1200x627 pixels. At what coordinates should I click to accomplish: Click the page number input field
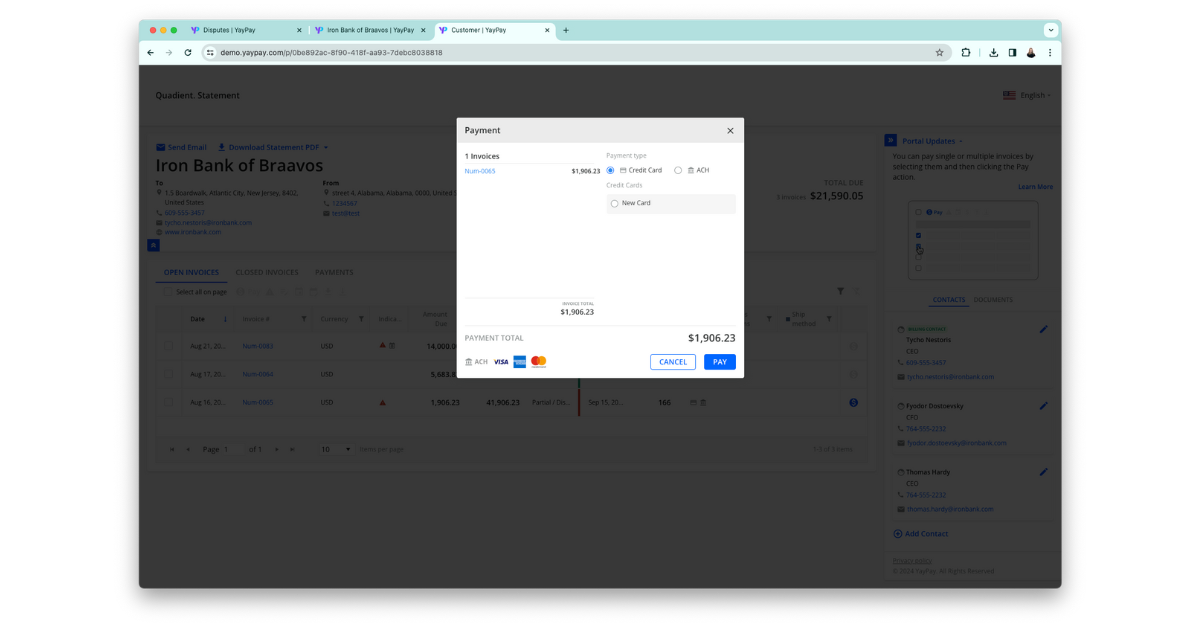(x=233, y=449)
